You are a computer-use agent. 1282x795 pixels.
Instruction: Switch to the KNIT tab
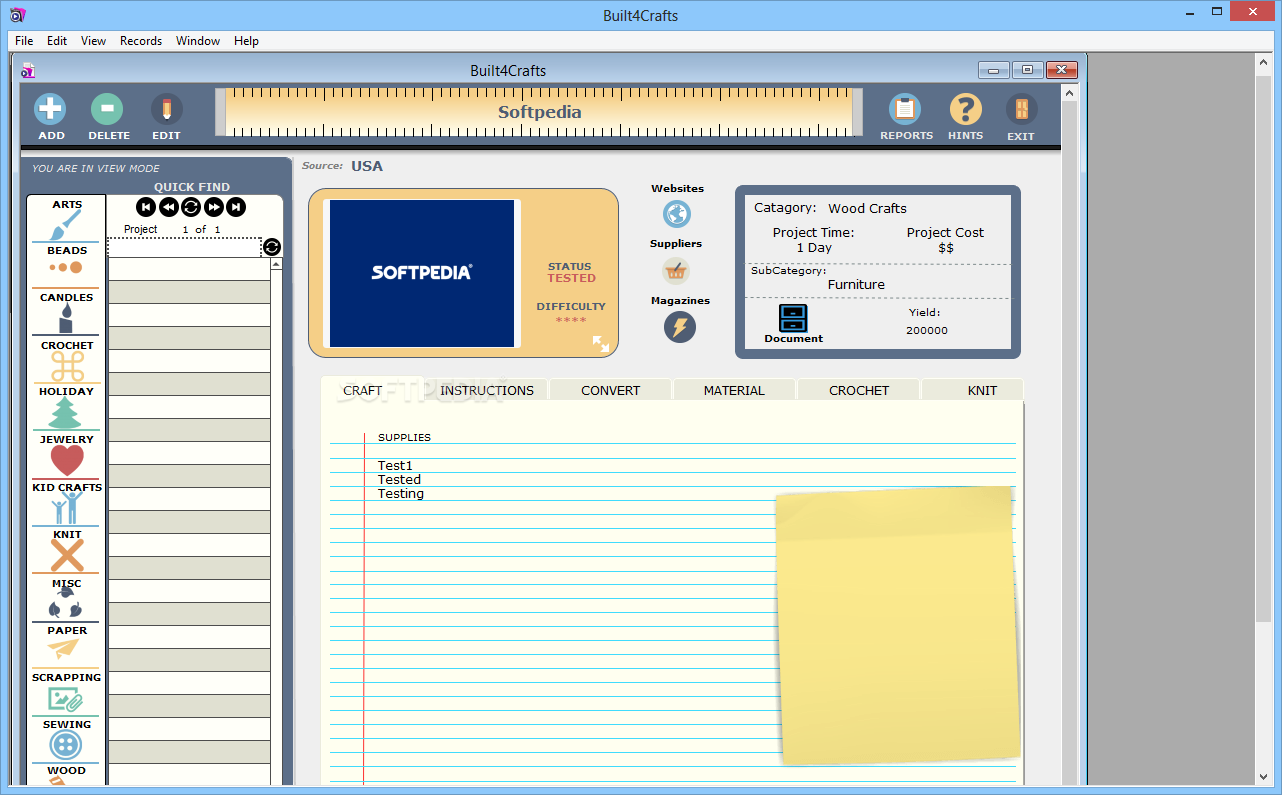click(982, 390)
